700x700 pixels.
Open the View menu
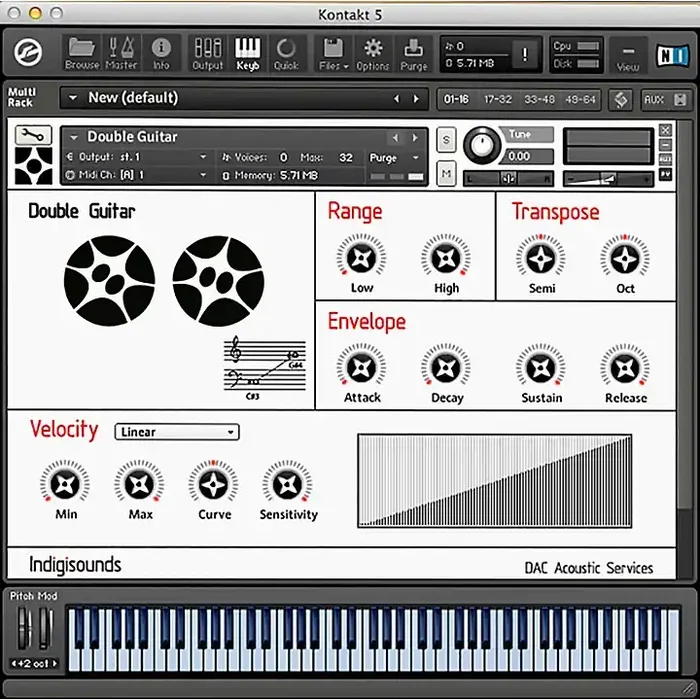pyautogui.click(x=628, y=56)
